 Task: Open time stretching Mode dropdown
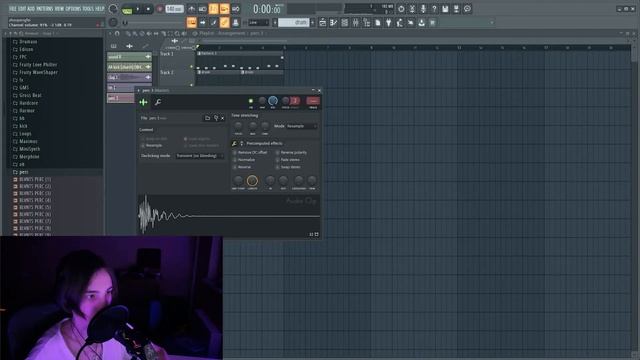302,126
